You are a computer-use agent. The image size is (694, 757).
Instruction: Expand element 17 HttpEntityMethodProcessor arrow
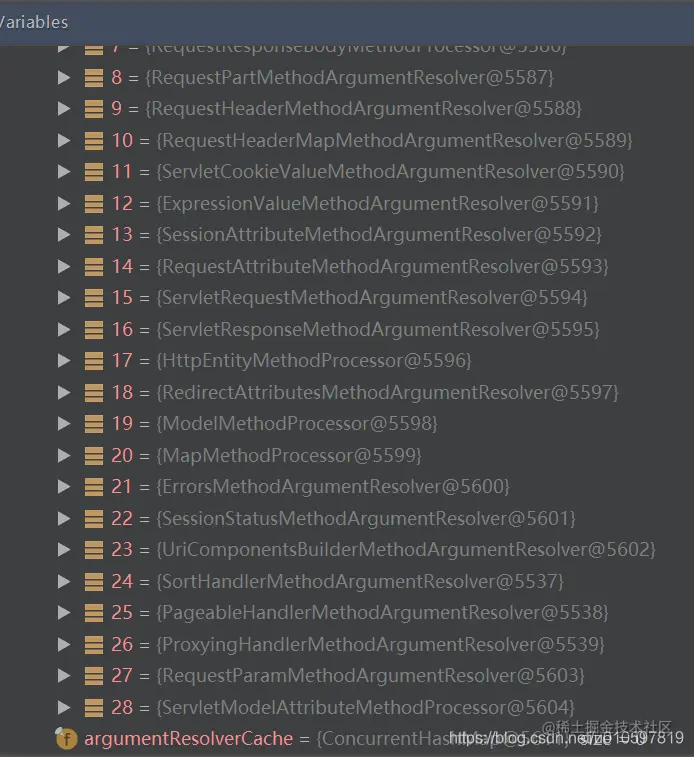tap(64, 361)
